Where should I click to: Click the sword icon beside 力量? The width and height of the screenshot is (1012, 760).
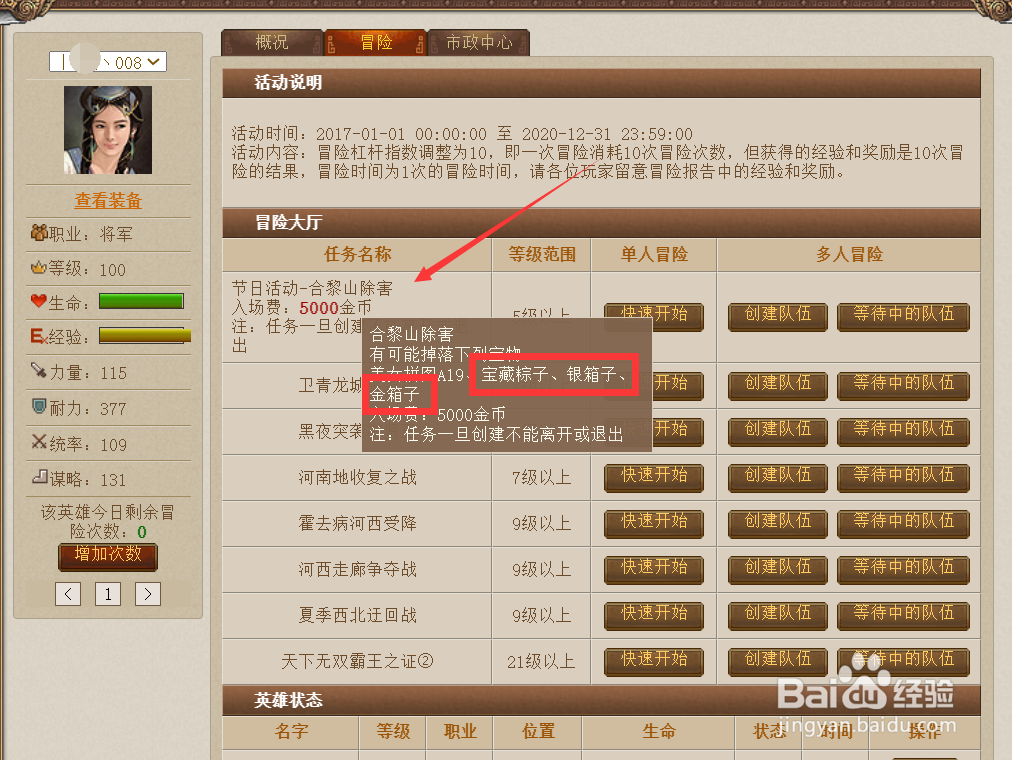(x=39, y=370)
